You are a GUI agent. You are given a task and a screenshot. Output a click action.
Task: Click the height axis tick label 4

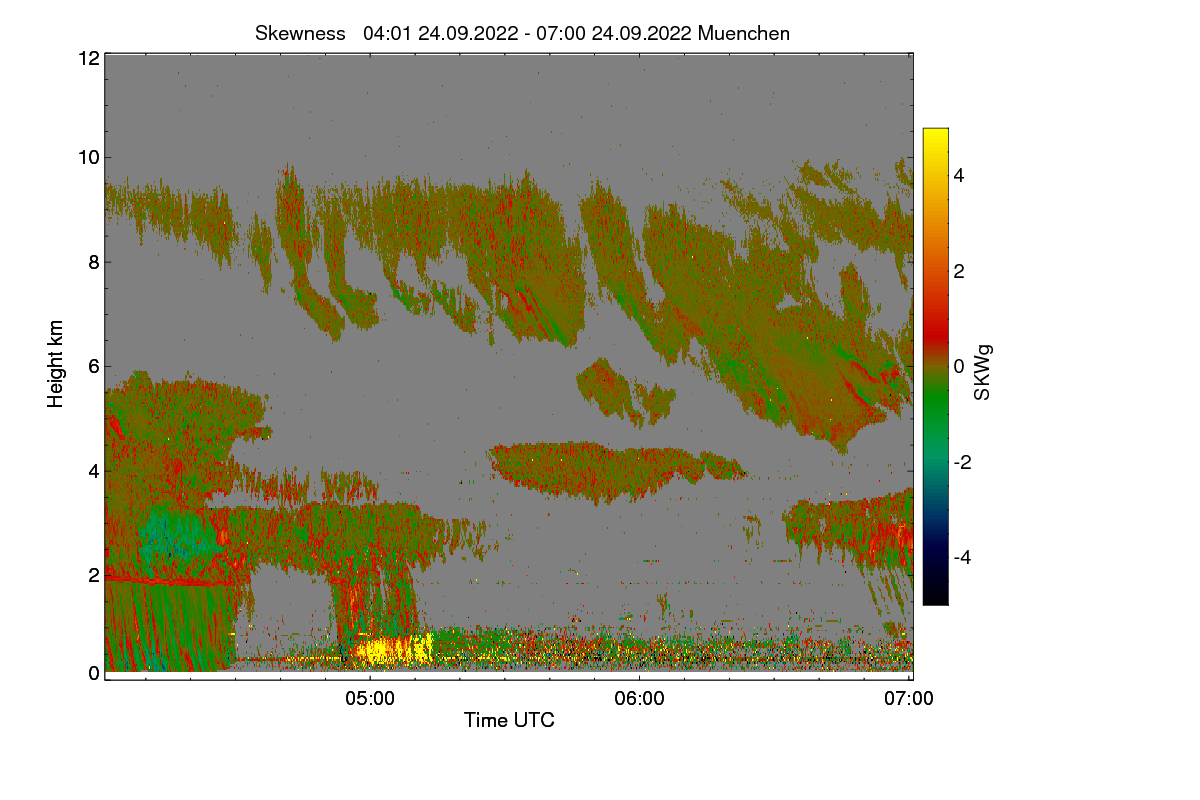point(93,470)
